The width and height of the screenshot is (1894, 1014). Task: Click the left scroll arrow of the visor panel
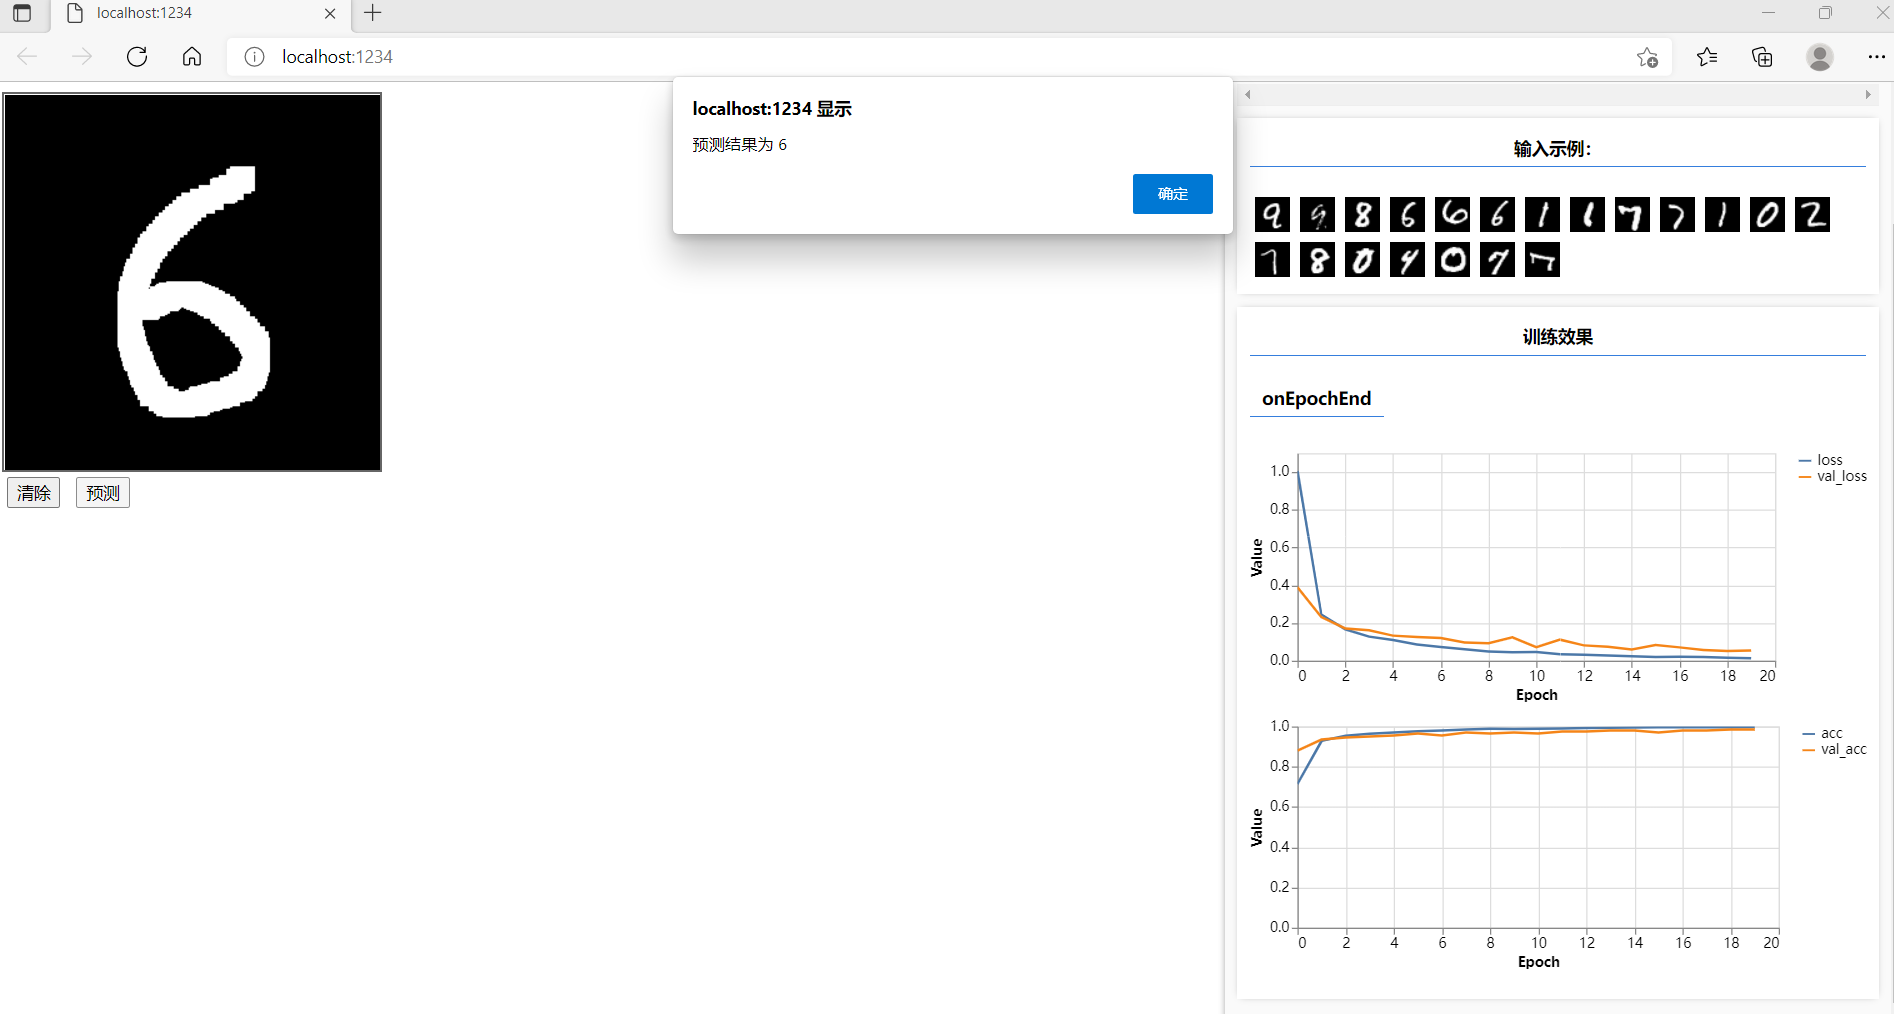pos(1247,95)
